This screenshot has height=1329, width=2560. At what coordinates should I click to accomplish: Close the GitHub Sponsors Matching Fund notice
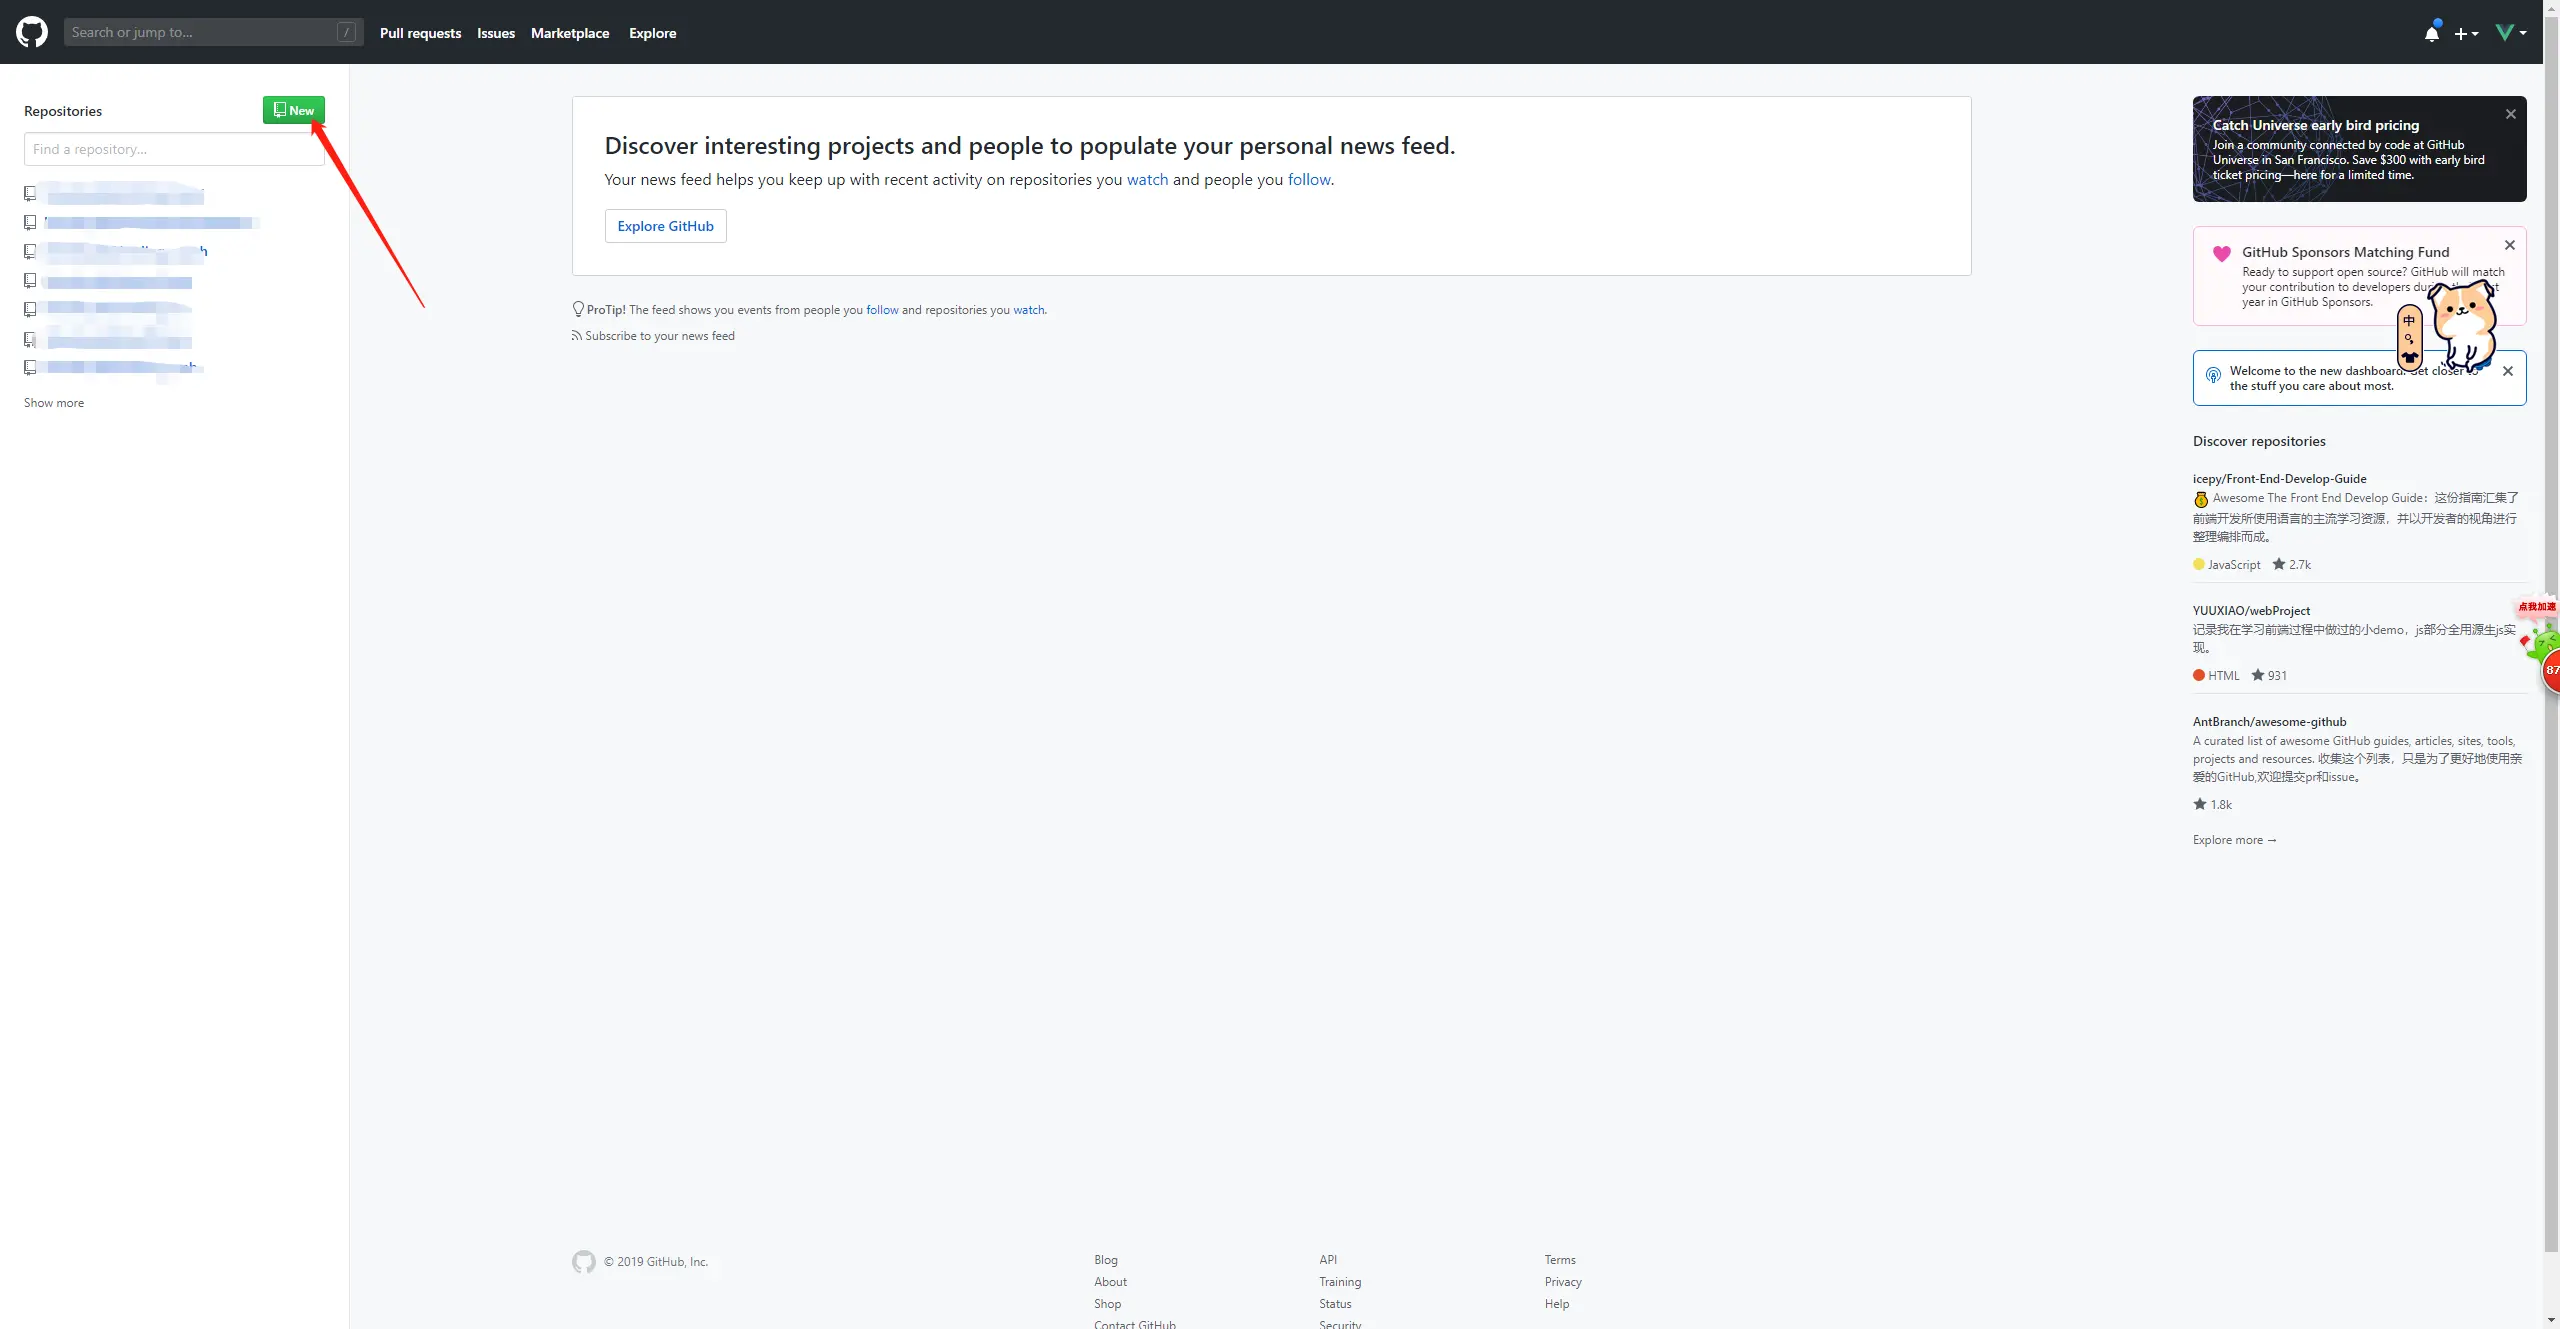tap(2509, 245)
